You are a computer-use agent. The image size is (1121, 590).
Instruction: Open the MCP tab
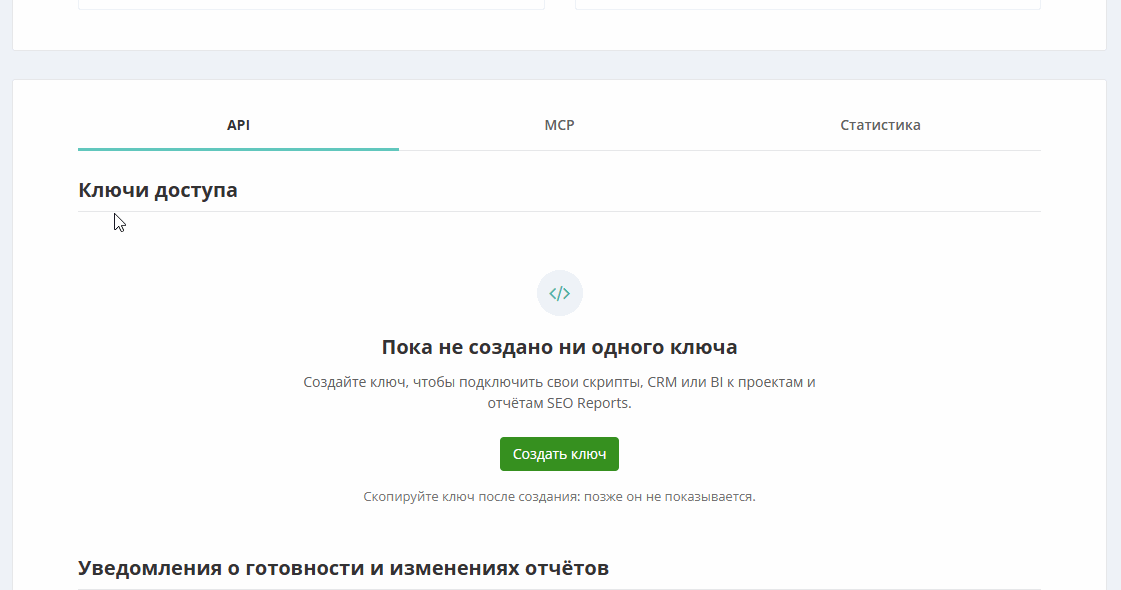[559, 125]
